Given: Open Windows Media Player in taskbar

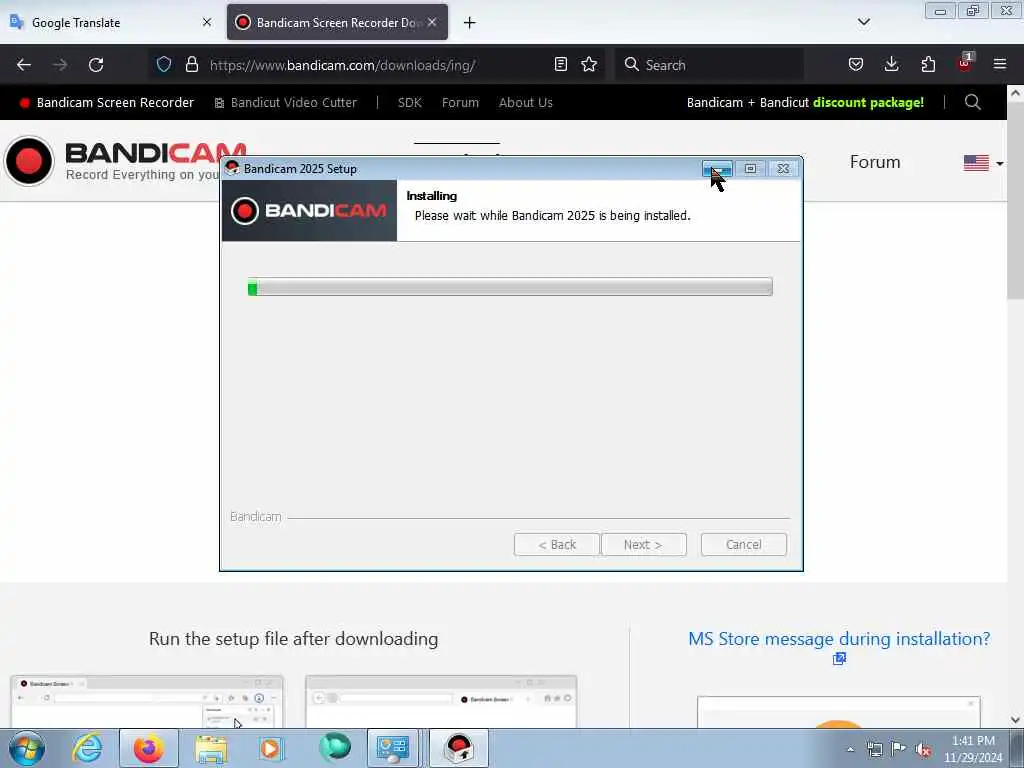Looking at the screenshot, I should [270, 748].
